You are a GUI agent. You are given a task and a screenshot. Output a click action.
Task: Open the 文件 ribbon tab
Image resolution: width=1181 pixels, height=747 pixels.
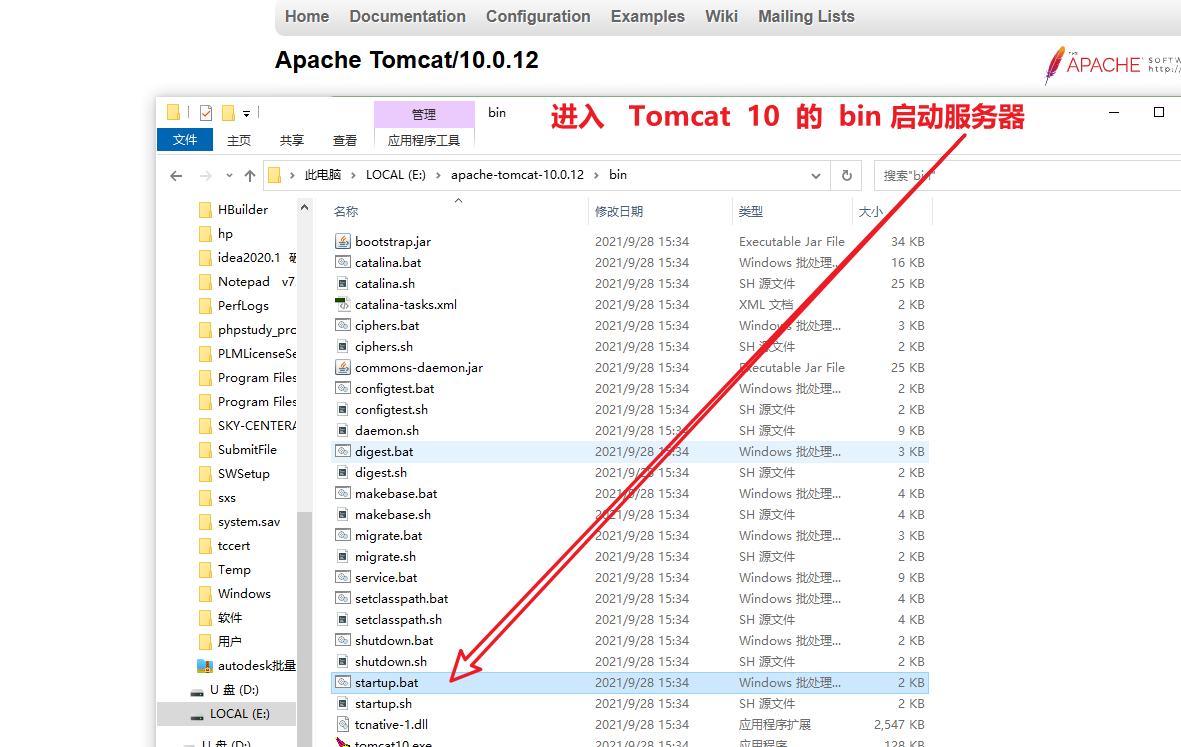point(185,140)
